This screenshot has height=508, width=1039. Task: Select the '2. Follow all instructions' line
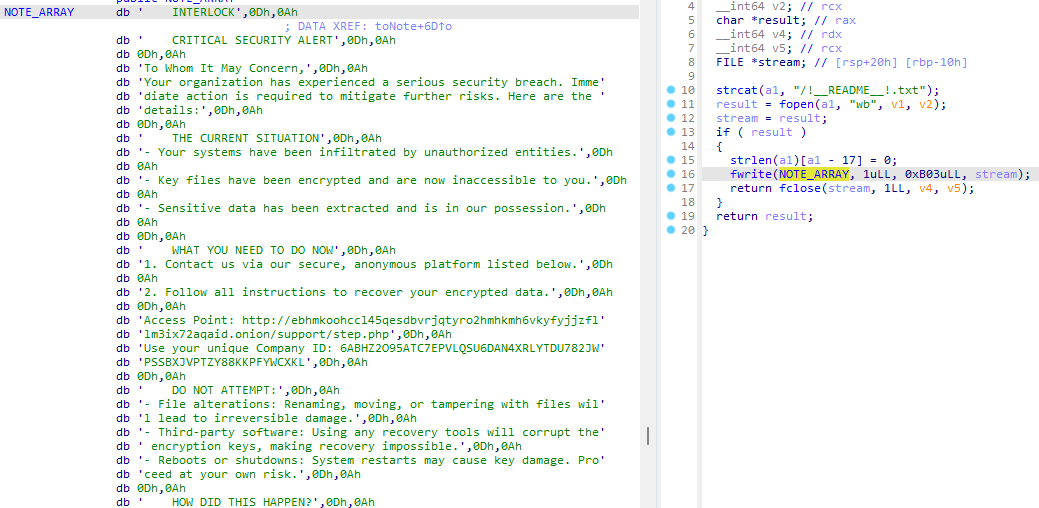(x=364, y=292)
